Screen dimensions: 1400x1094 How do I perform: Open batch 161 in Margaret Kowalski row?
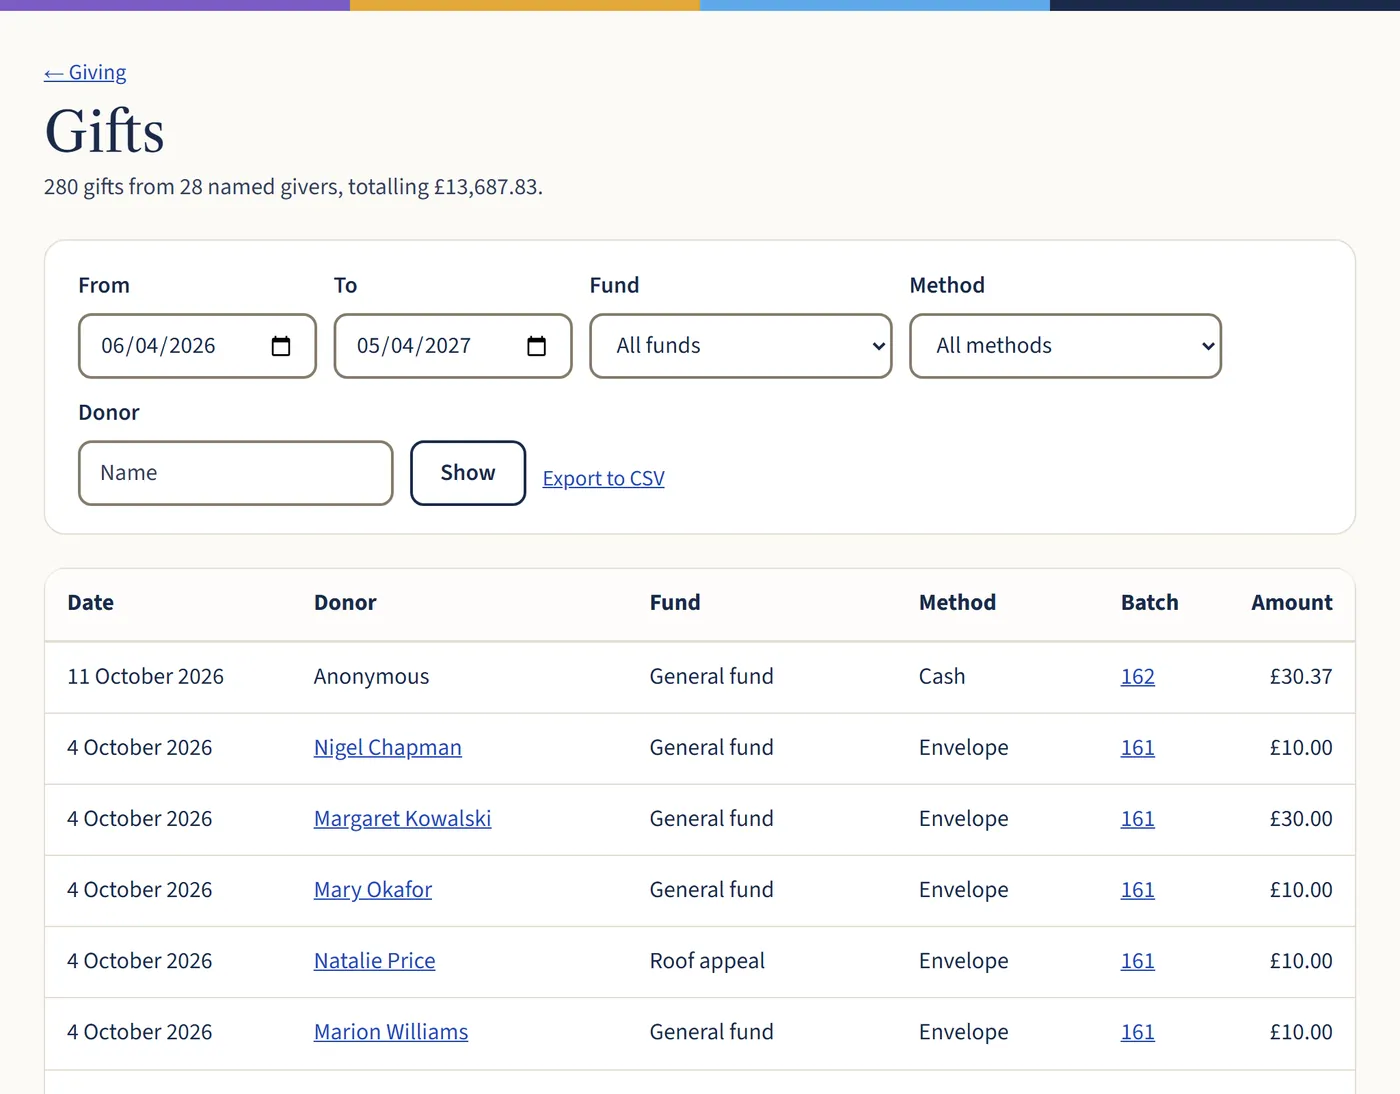(1138, 819)
